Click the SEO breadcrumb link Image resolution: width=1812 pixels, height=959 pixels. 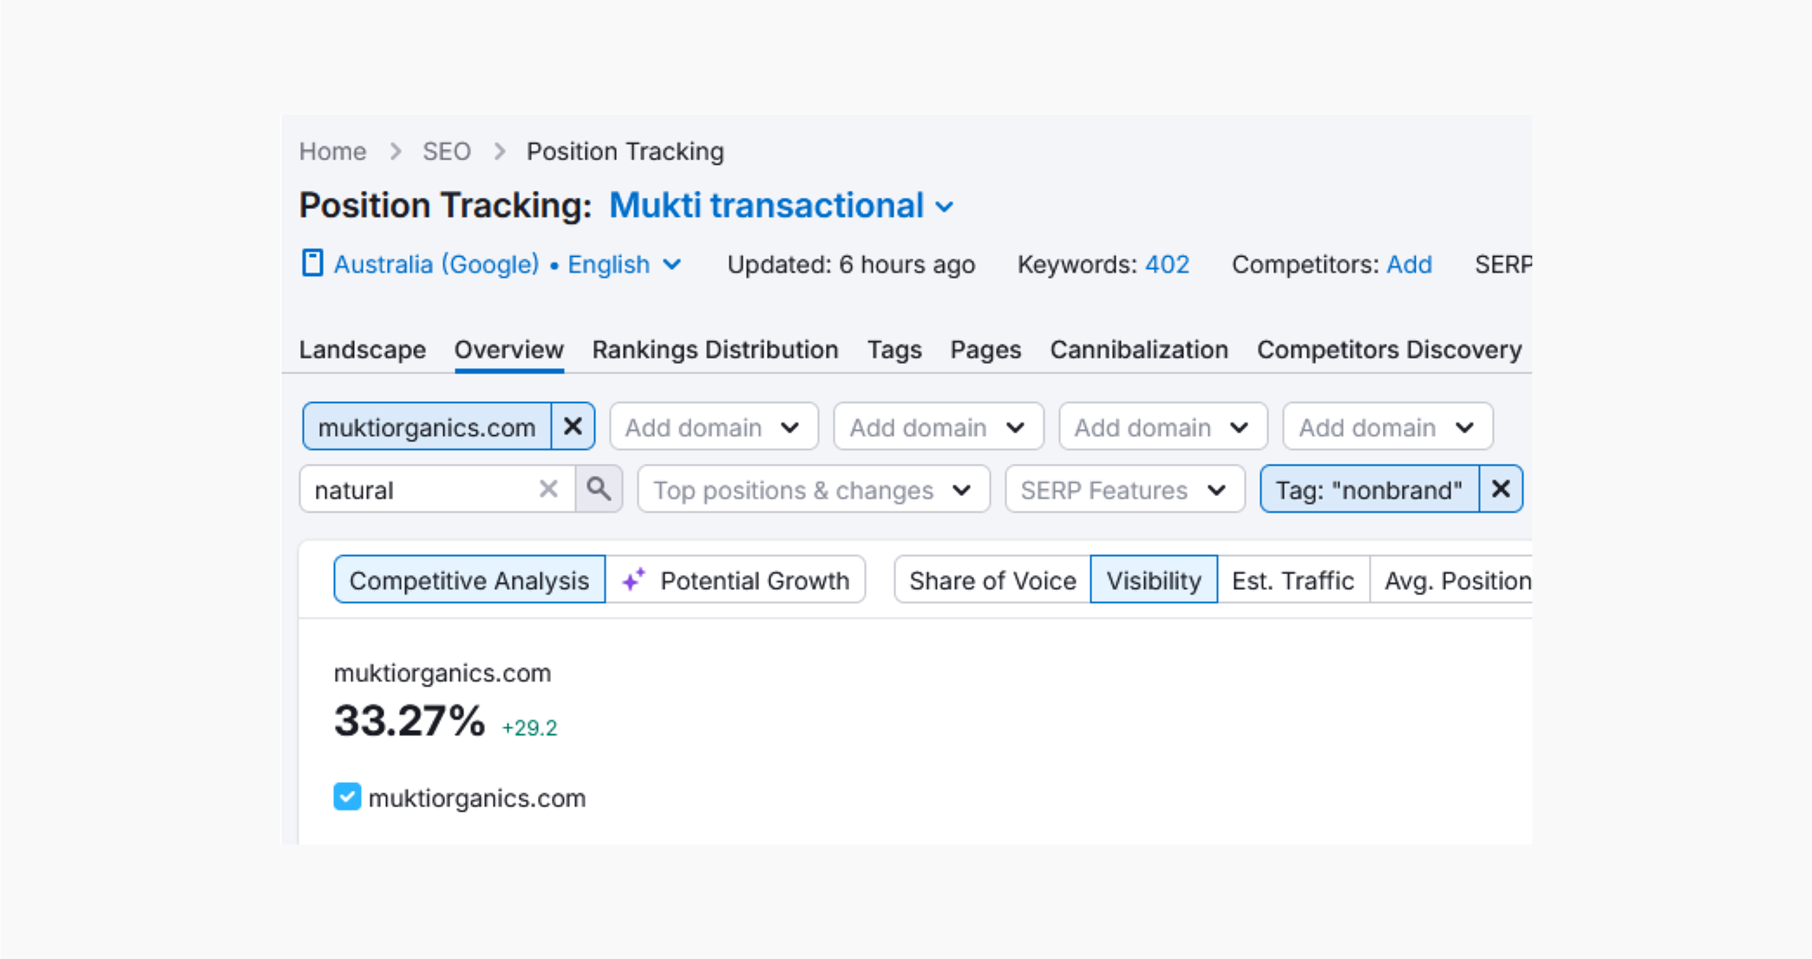446,152
